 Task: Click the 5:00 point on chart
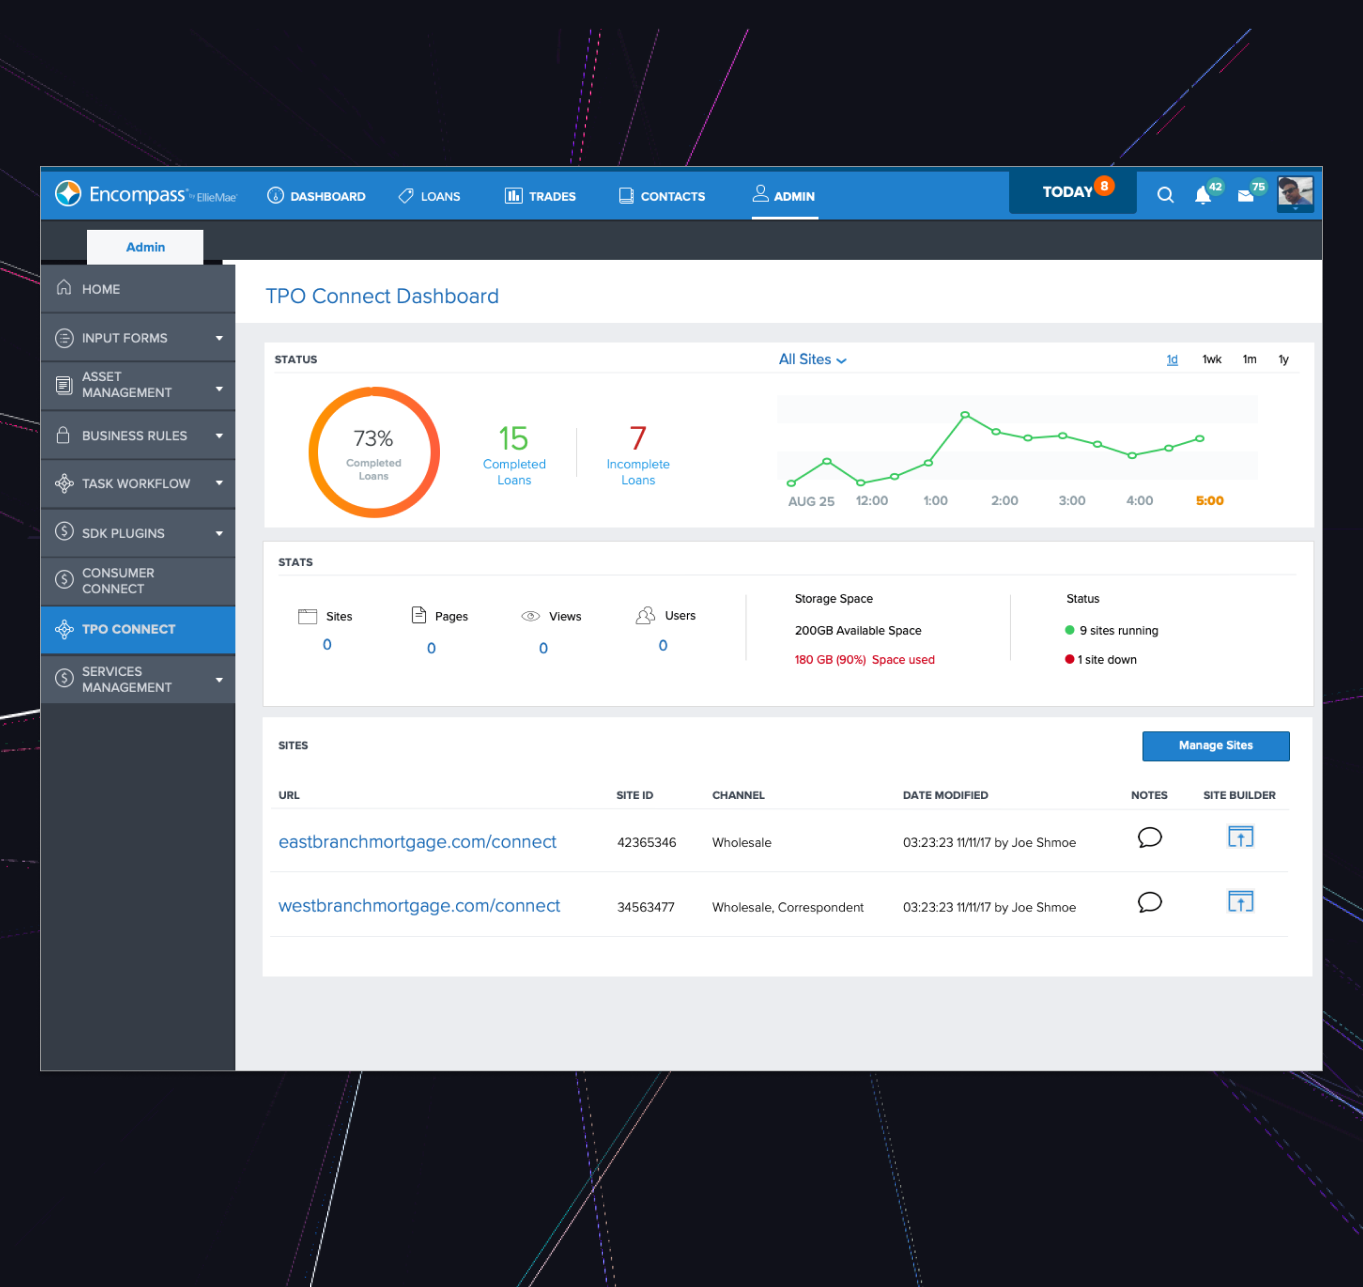pos(1200,439)
